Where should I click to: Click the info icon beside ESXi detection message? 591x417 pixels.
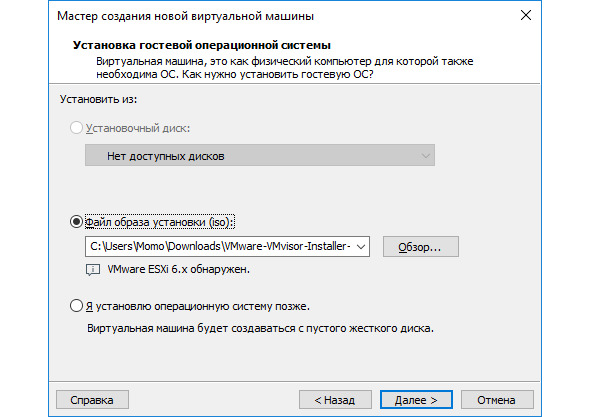tap(93, 270)
